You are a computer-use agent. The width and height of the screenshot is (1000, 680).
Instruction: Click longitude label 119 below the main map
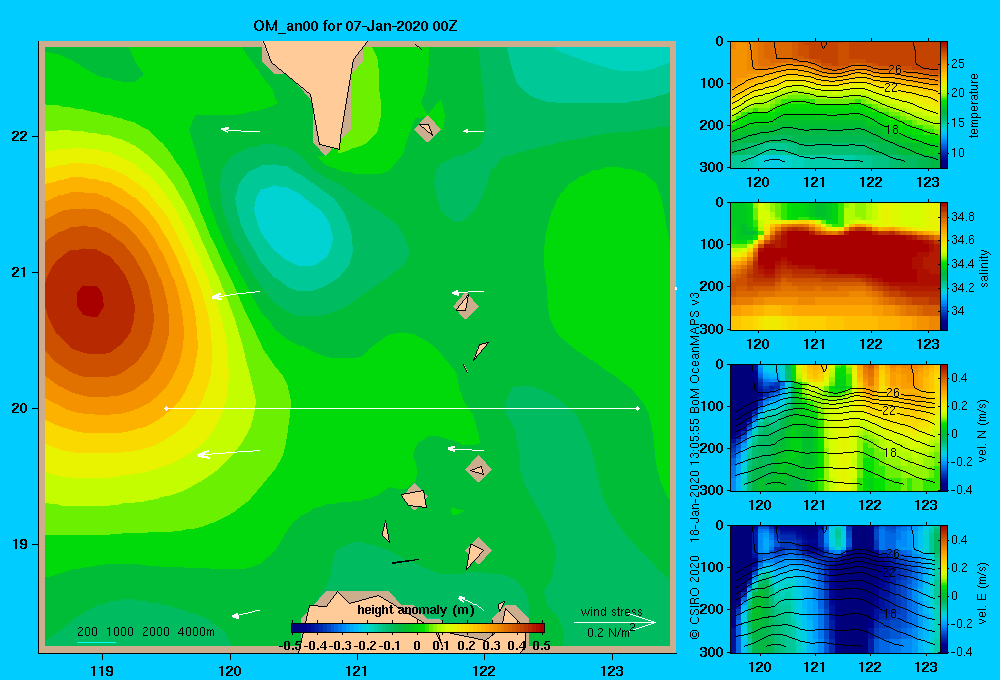click(x=102, y=670)
